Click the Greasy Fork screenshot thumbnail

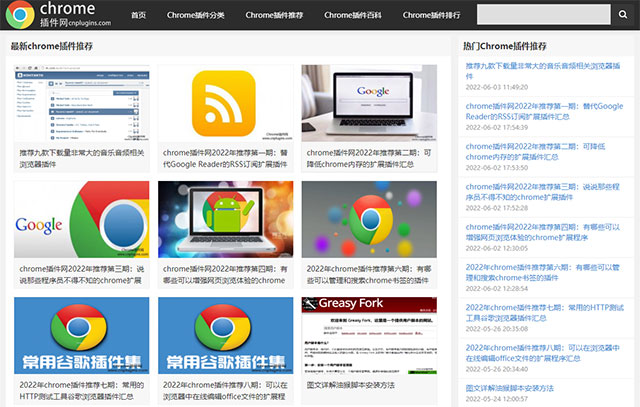(x=369, y=335)
